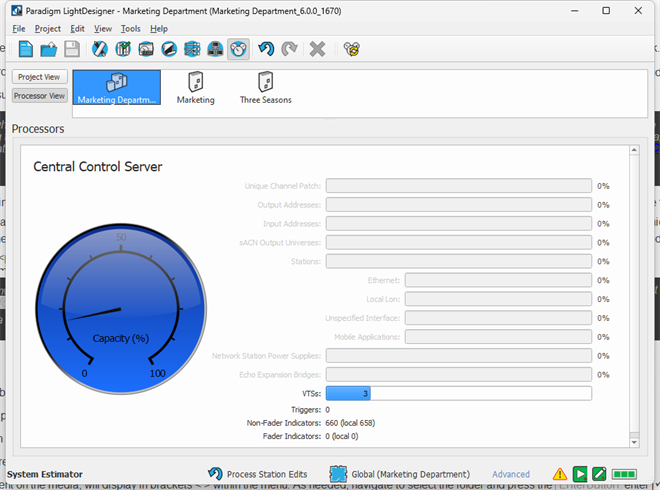Screen dimensions: 660x490
Task: Switch to Processor View
Action: [x=39, y=96]
